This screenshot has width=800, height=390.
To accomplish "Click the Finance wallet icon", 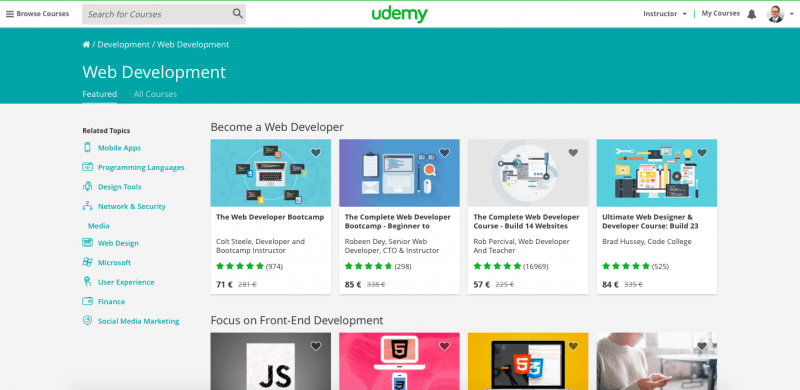I will coord(87,301).
